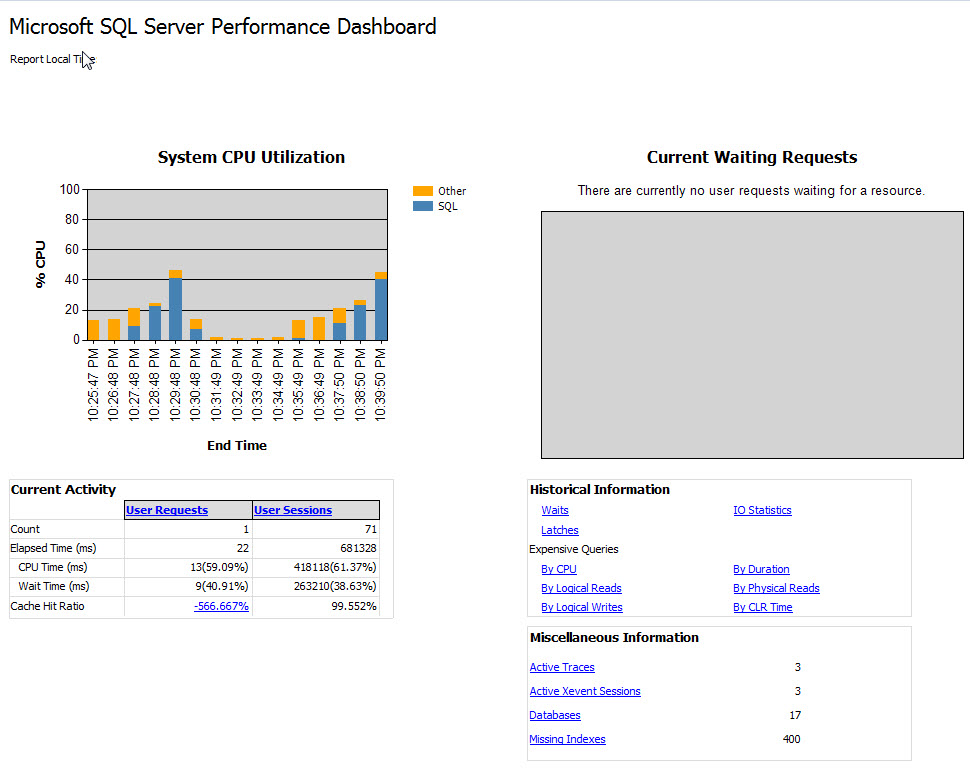The width and height of the screenshot is (970, 773).
Task: Sort the table by User Requests
Action: (167, 510)
